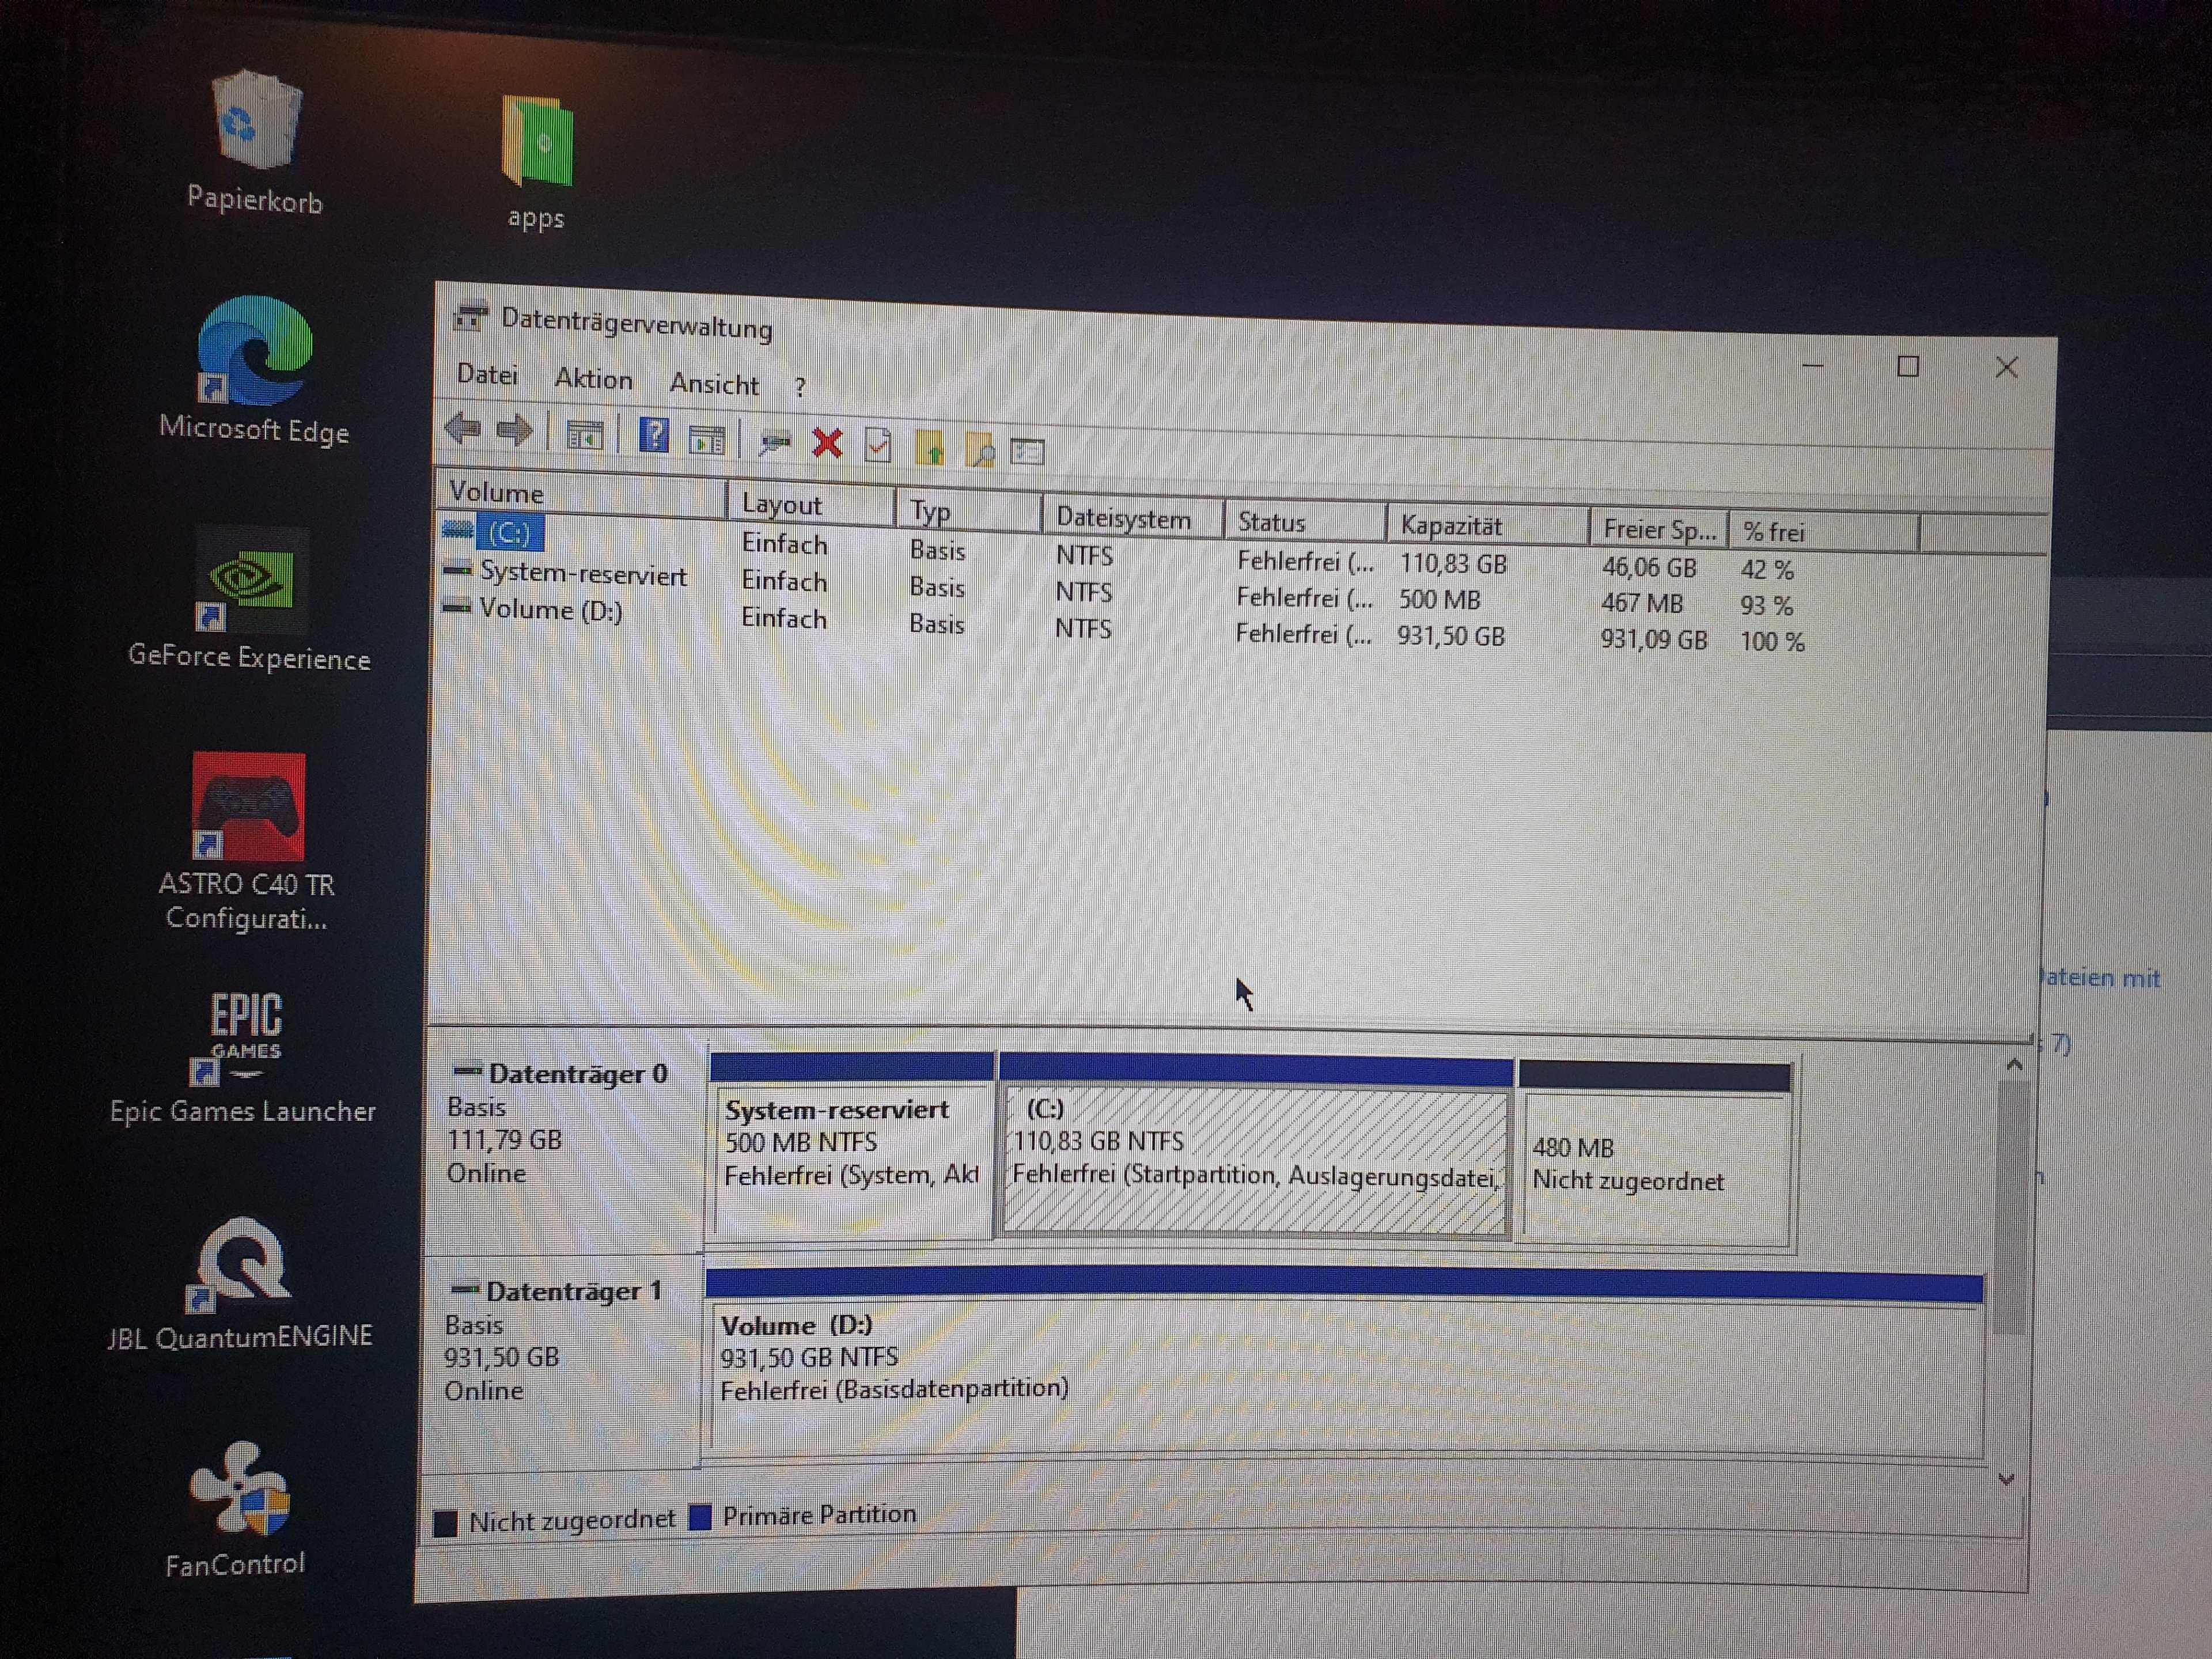Select the Volume (D:) row in list

click(x=550, y=609)
